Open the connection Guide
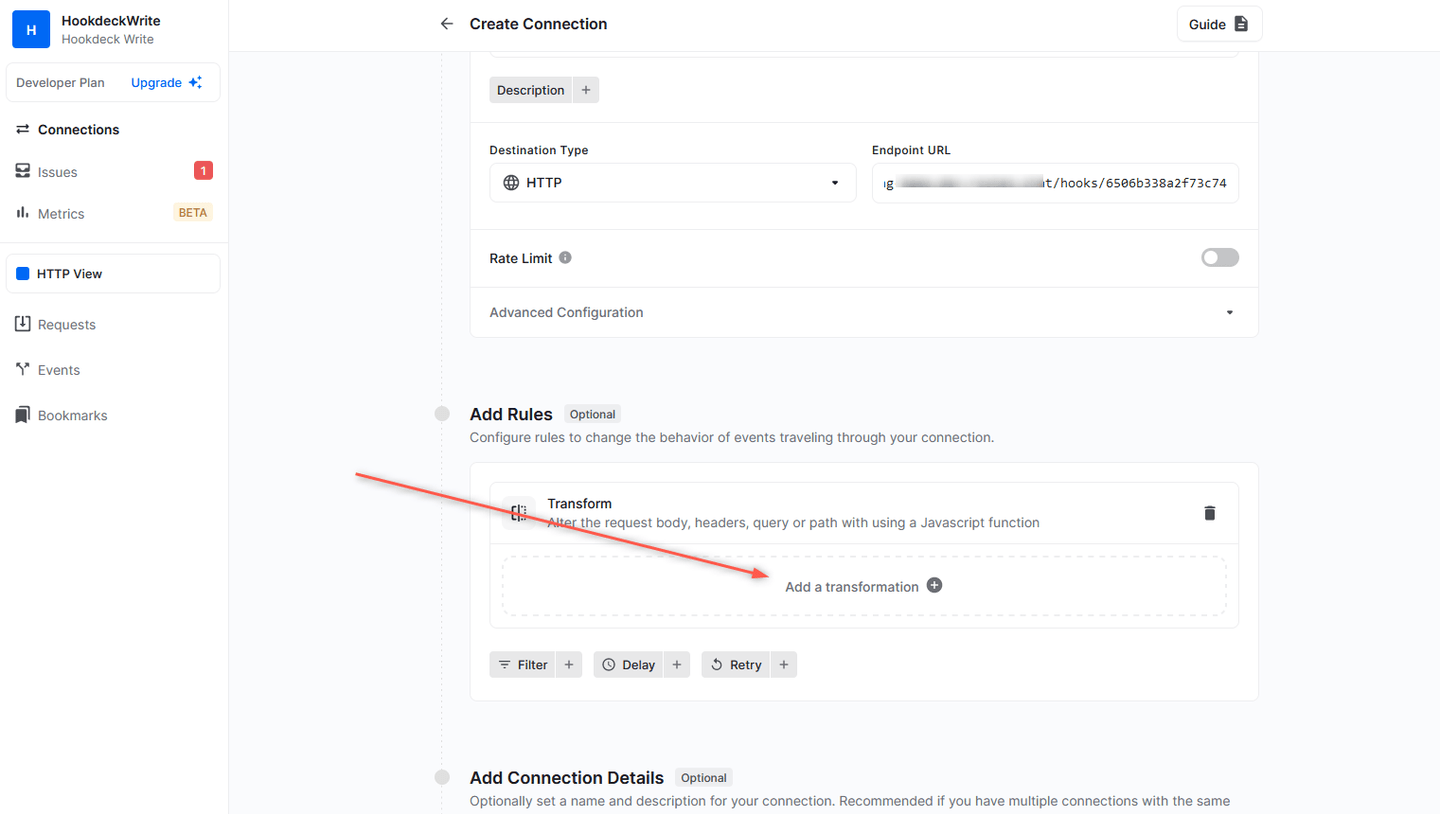 [1219, 23]
